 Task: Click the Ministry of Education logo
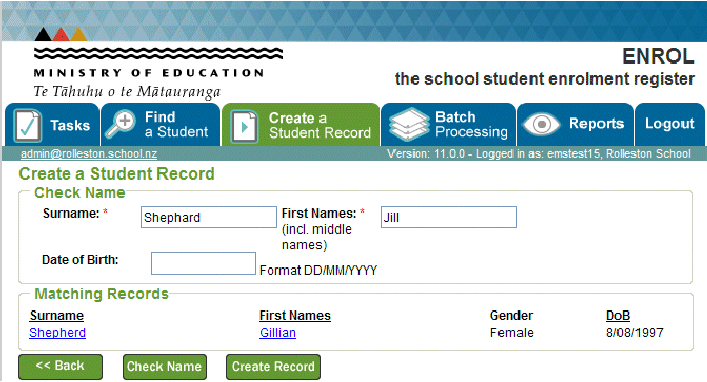tap(158, 63)
